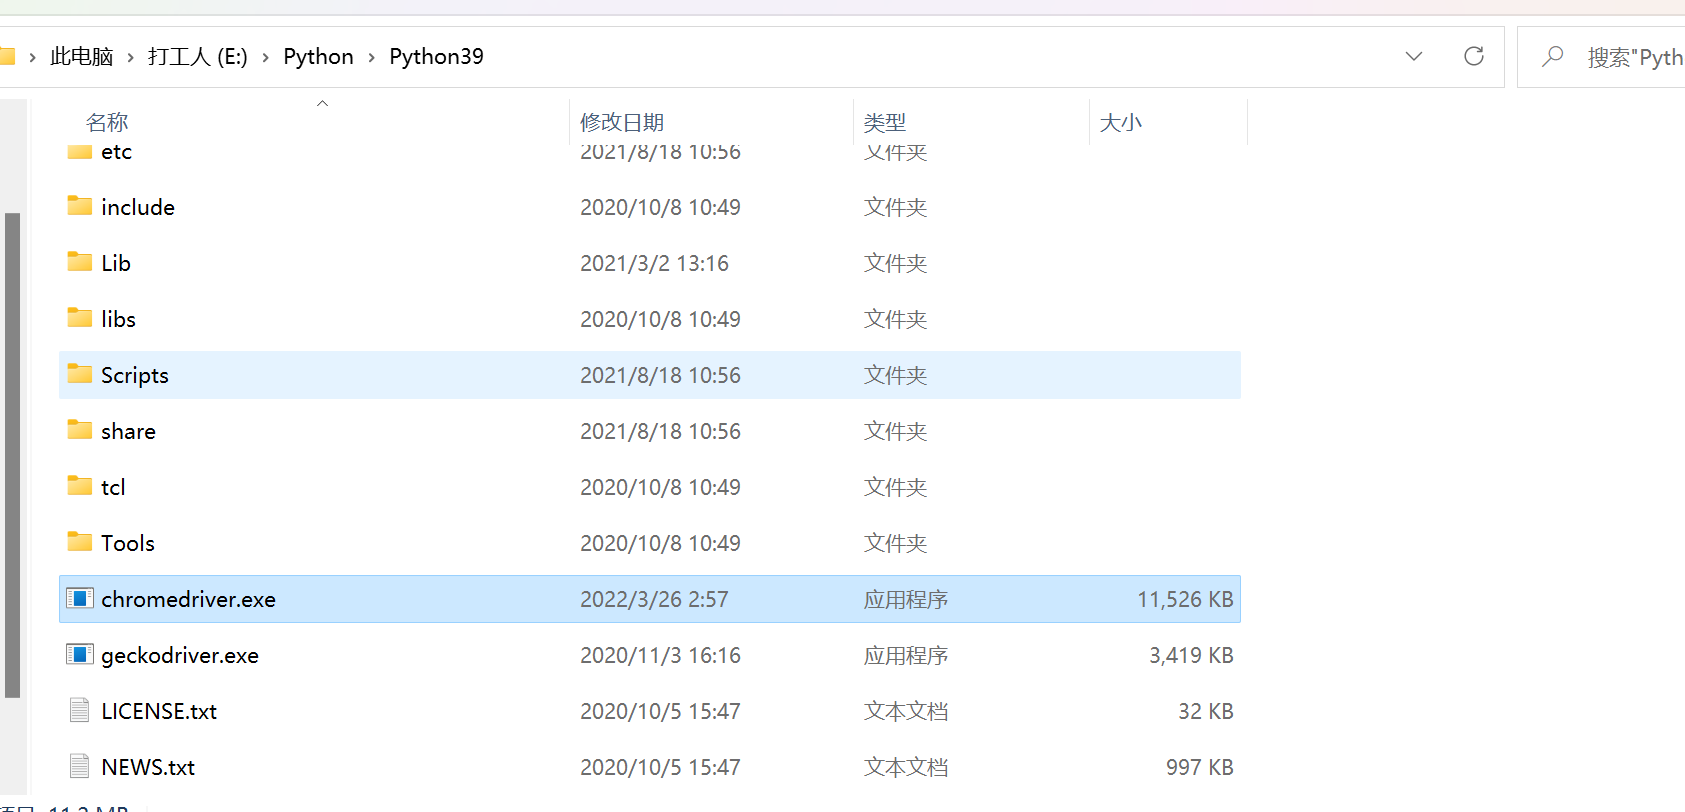Viewport: 1685px width, 812px height.
Task: Click 文本文档 type of LICENSE.txt
Action: (906, 711)
